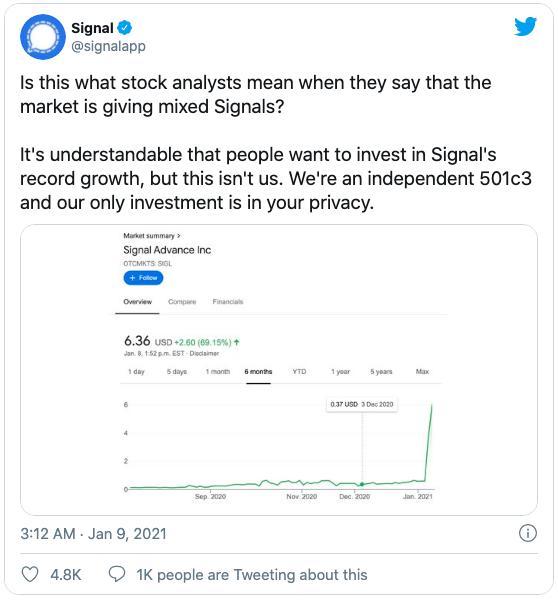This screenshot has width=558, height=600.
Task: Click the plus icon on Follow button
Action: pyautogui.click(x=132, y=278)
